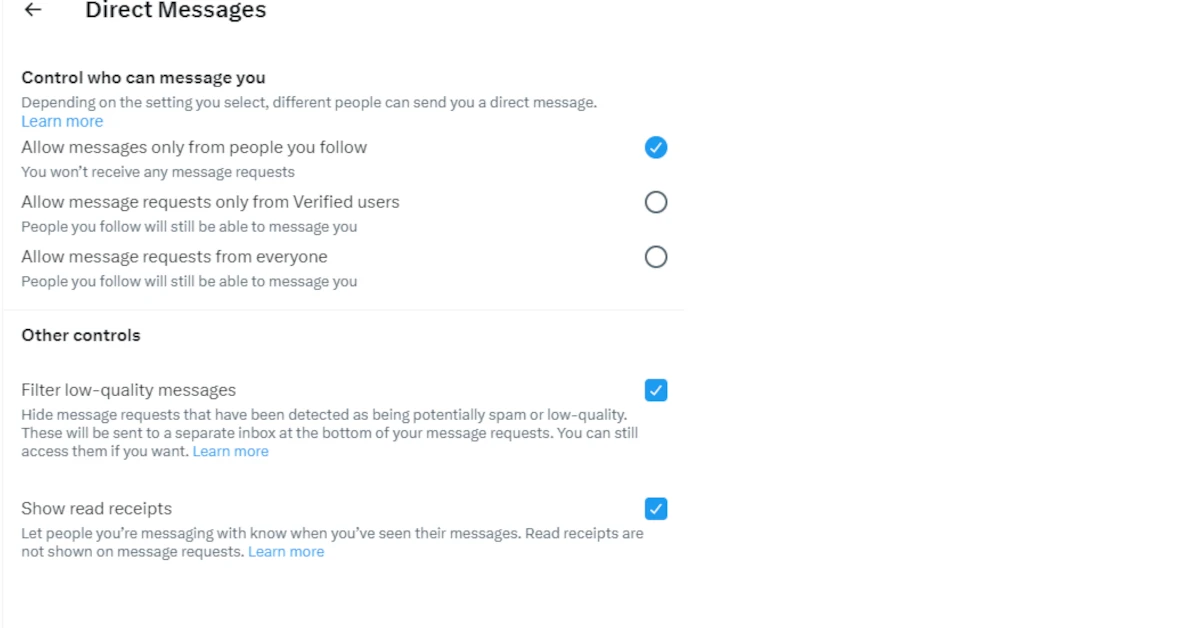
Task: Choose the 'message requests from everyone' radio button
Action: [x=655, y=257]
